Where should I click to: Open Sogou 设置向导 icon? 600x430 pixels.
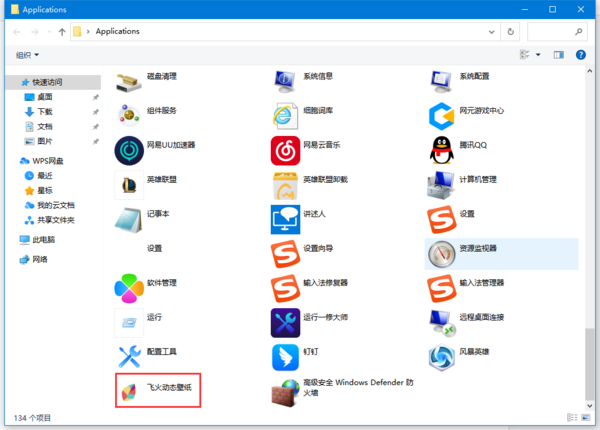click(285, 254)
